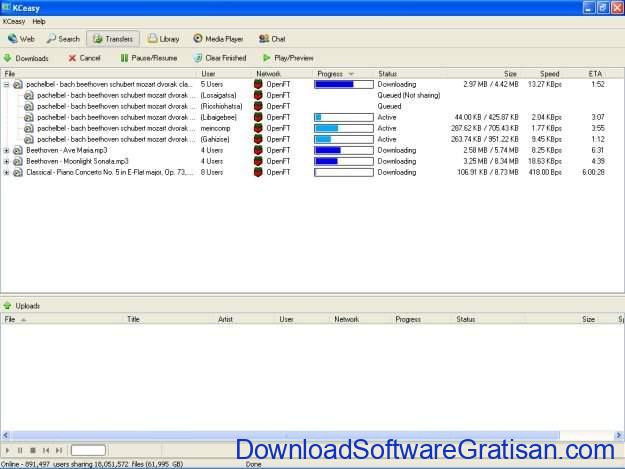Click the red X Cancel icon

72,58
